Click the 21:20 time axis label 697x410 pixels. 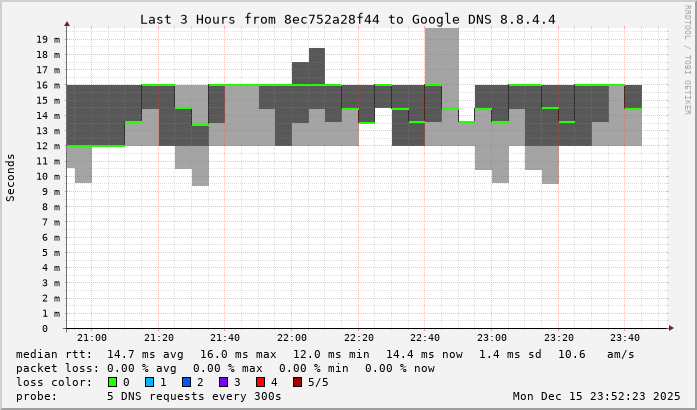(159, 339)
